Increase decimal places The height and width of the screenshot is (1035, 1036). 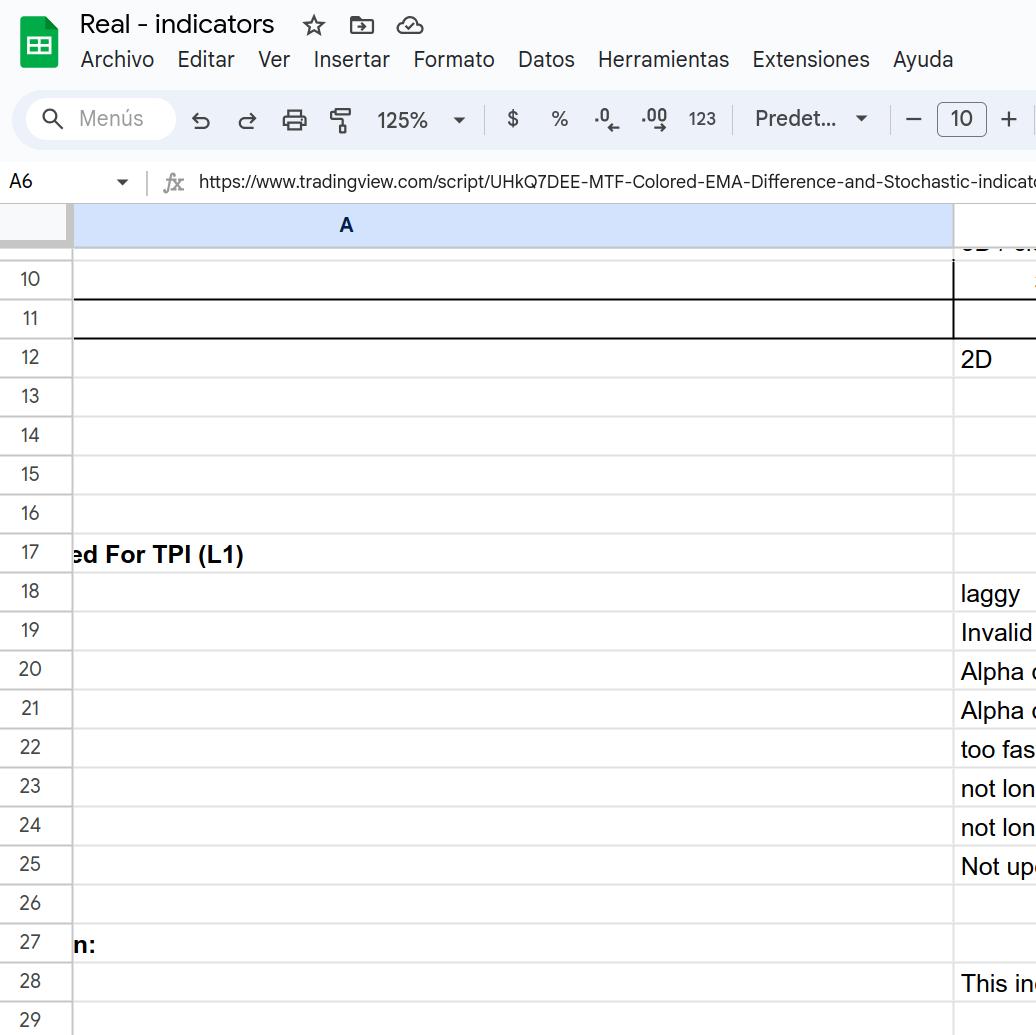[x=654, y=120]
